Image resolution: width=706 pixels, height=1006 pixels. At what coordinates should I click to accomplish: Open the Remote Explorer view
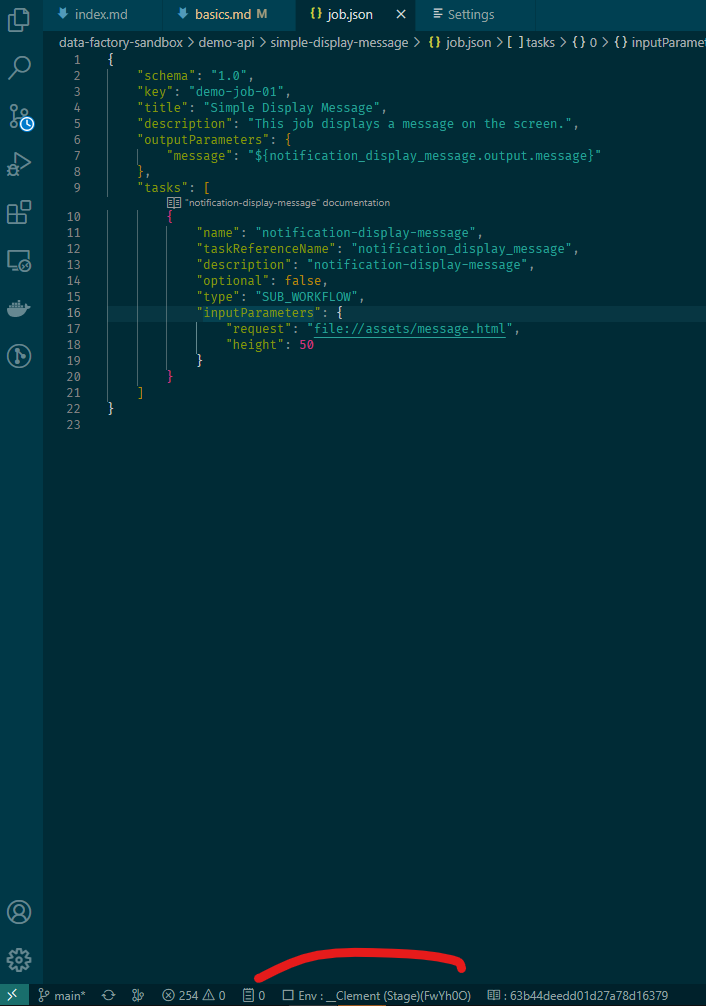tap(19, 260)
